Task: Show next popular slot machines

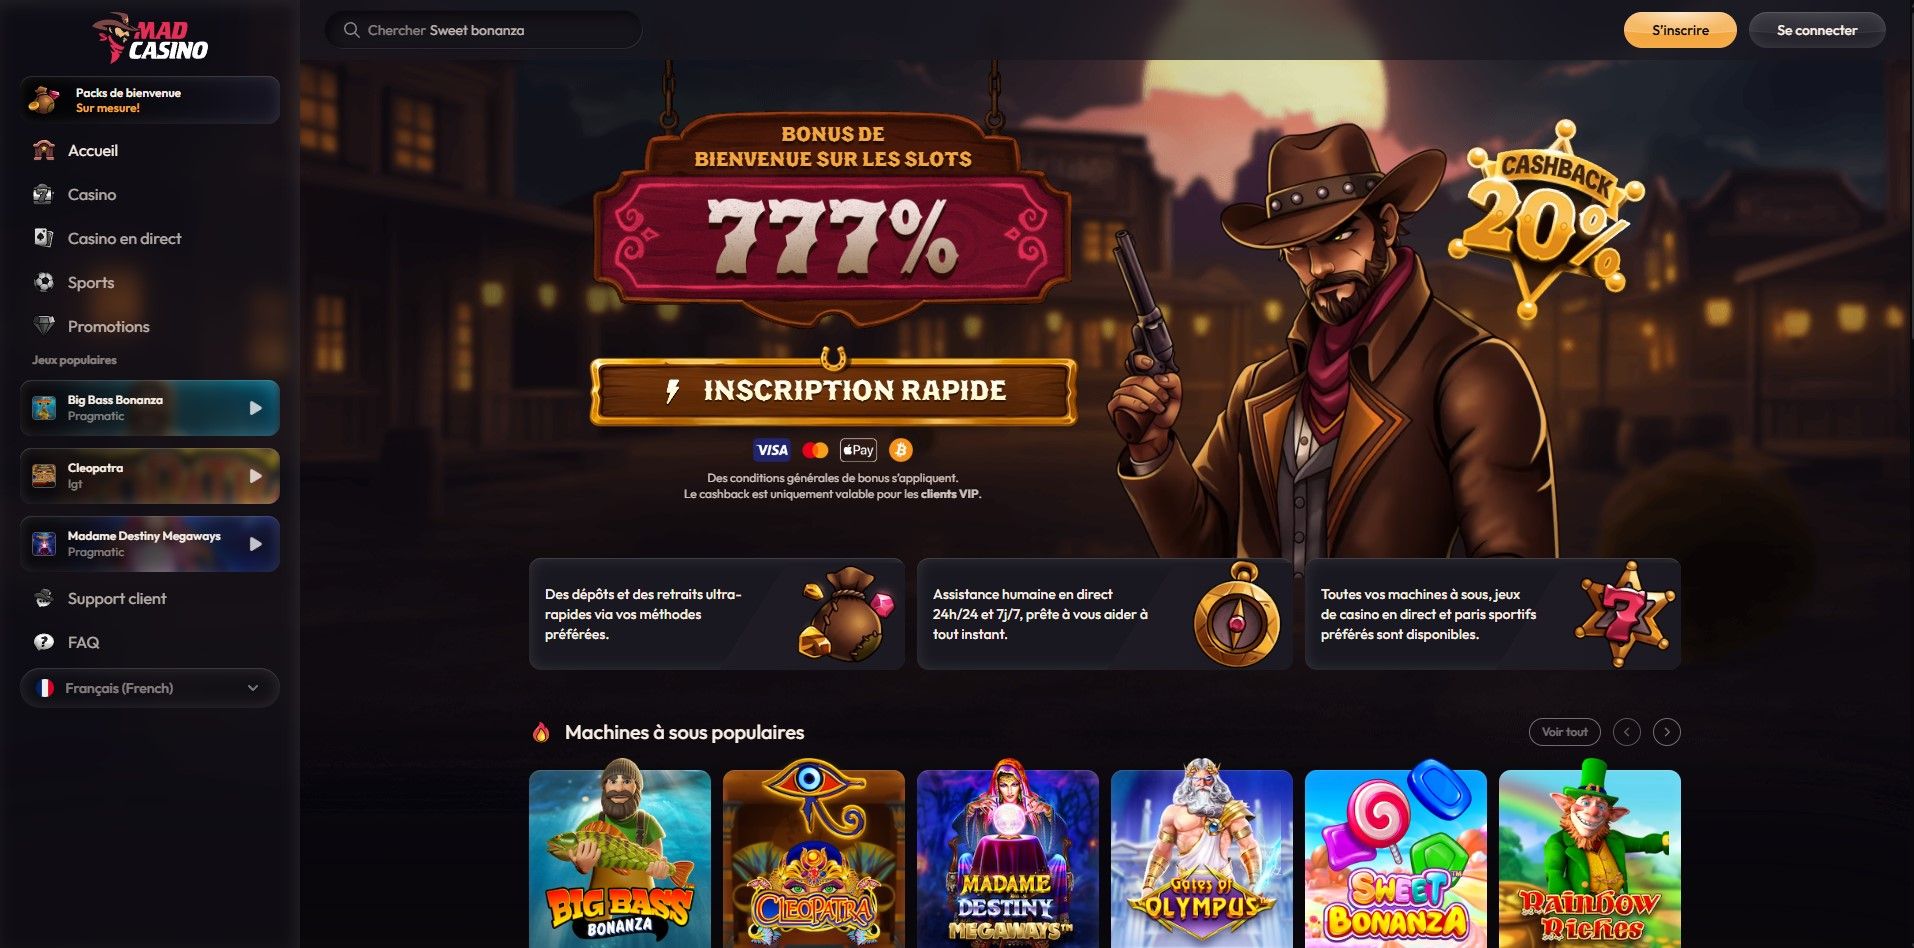Action: click(1667, 732)
